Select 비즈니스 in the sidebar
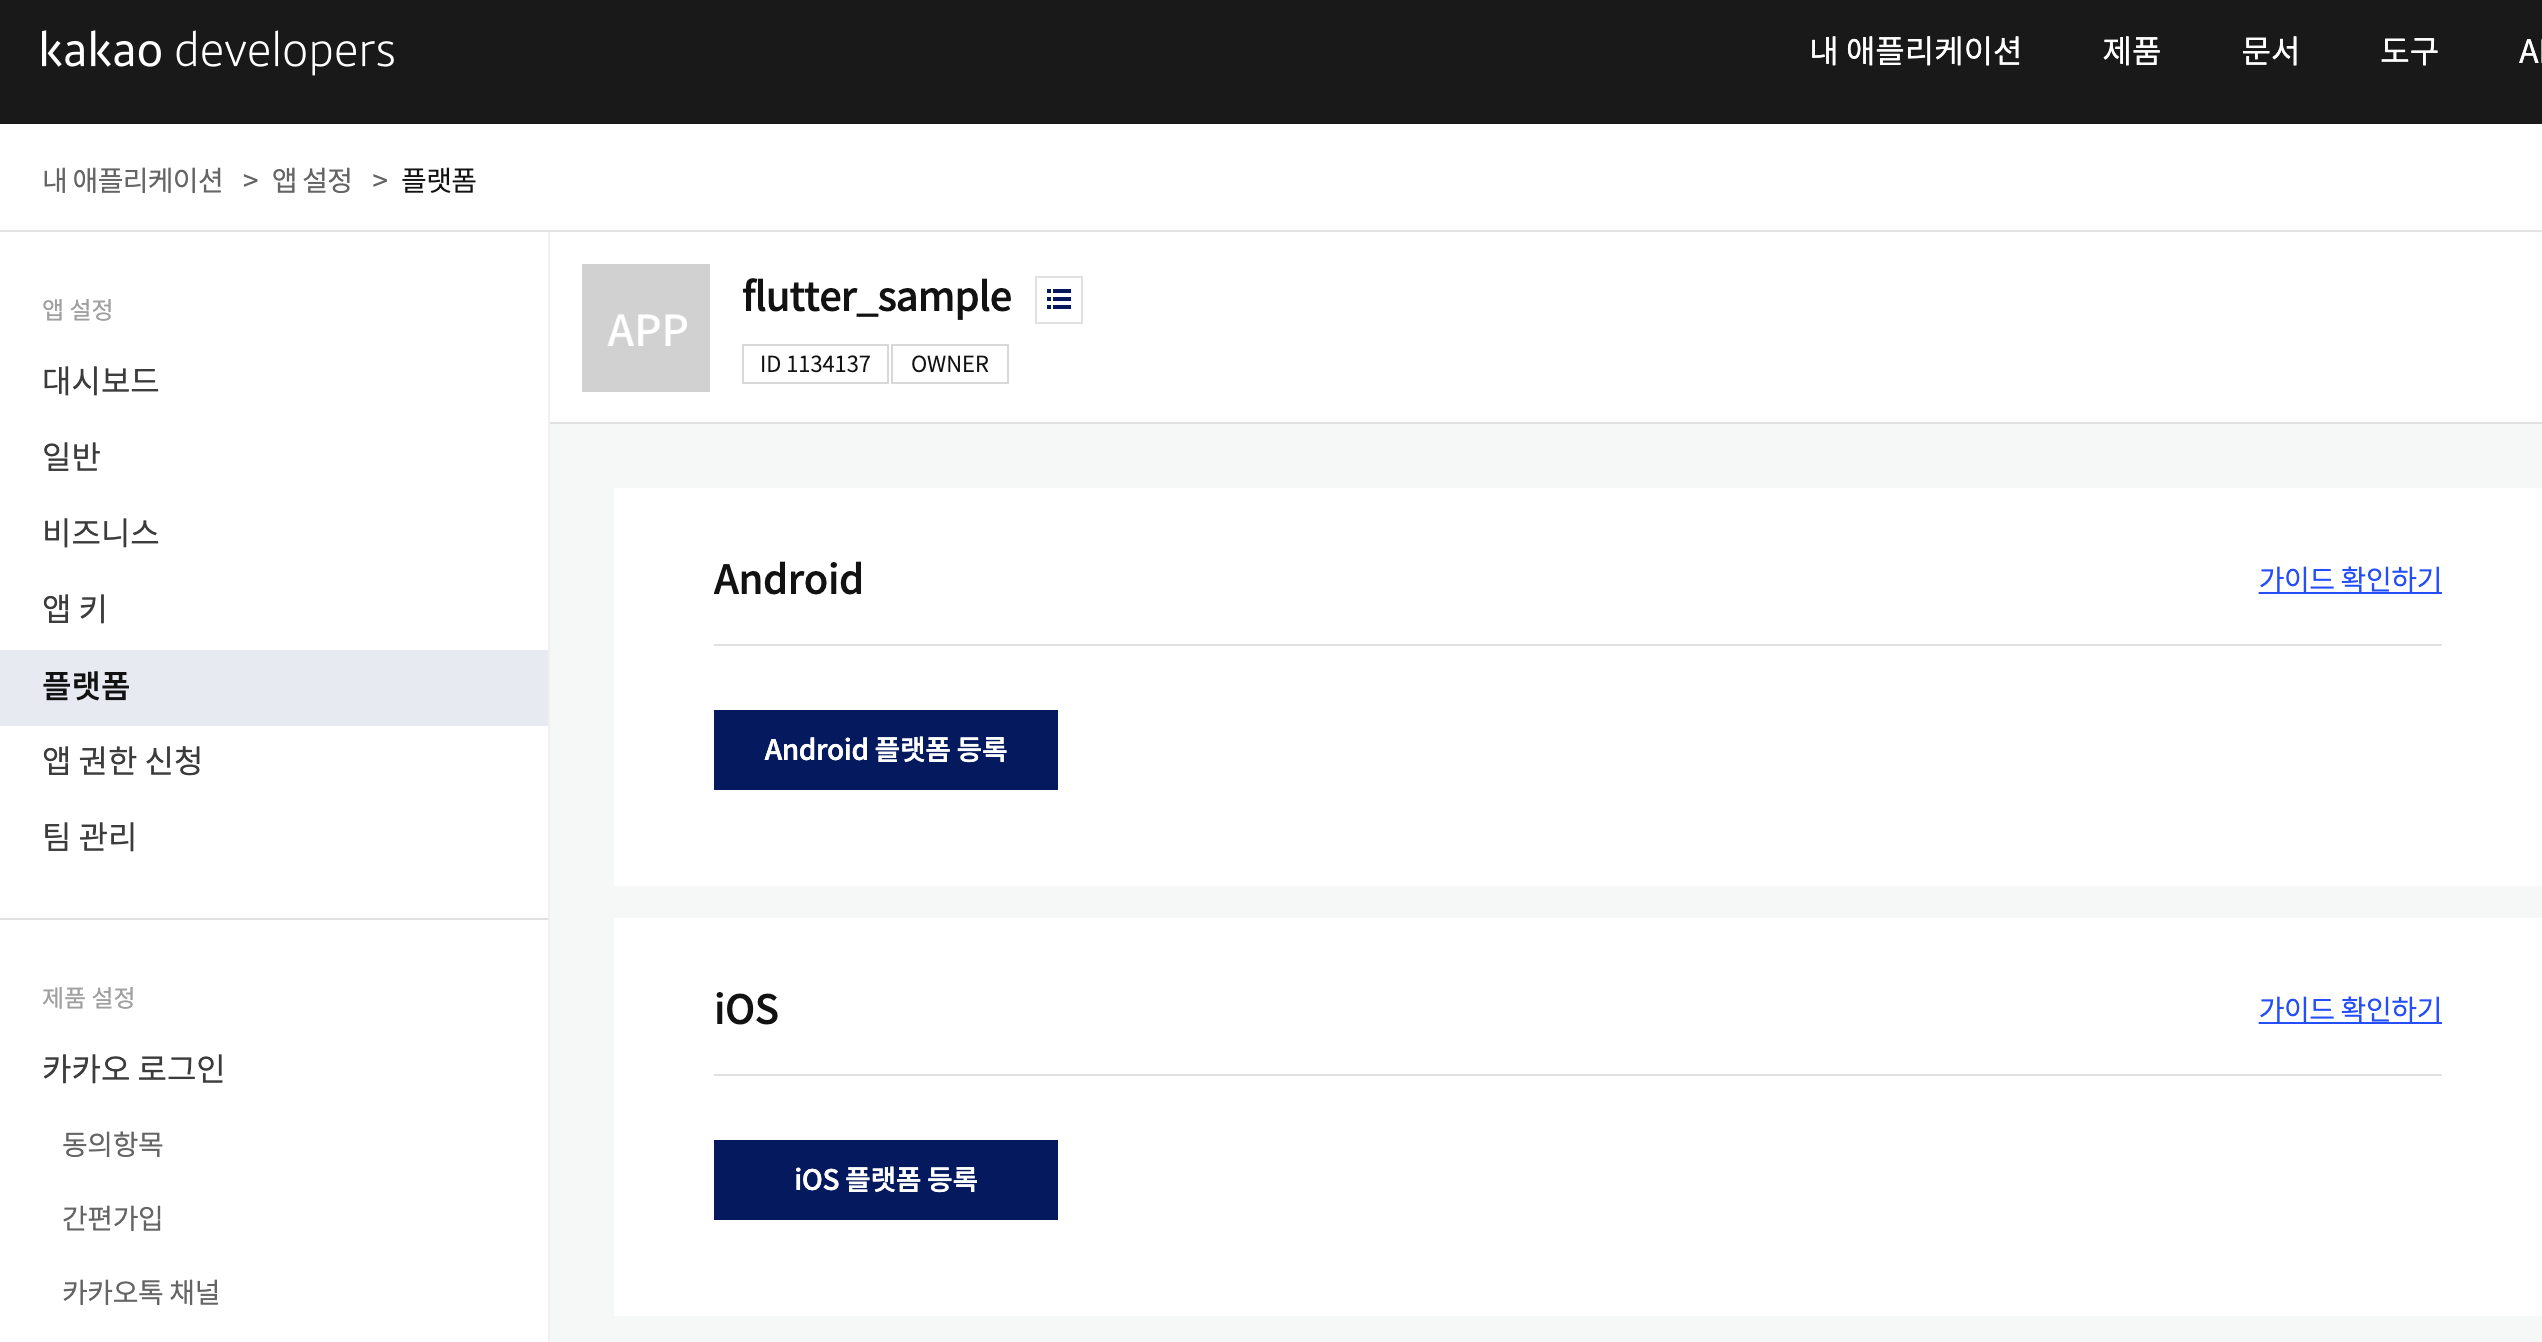Screen dimensions: 2542x1342 tap(101, 532)
